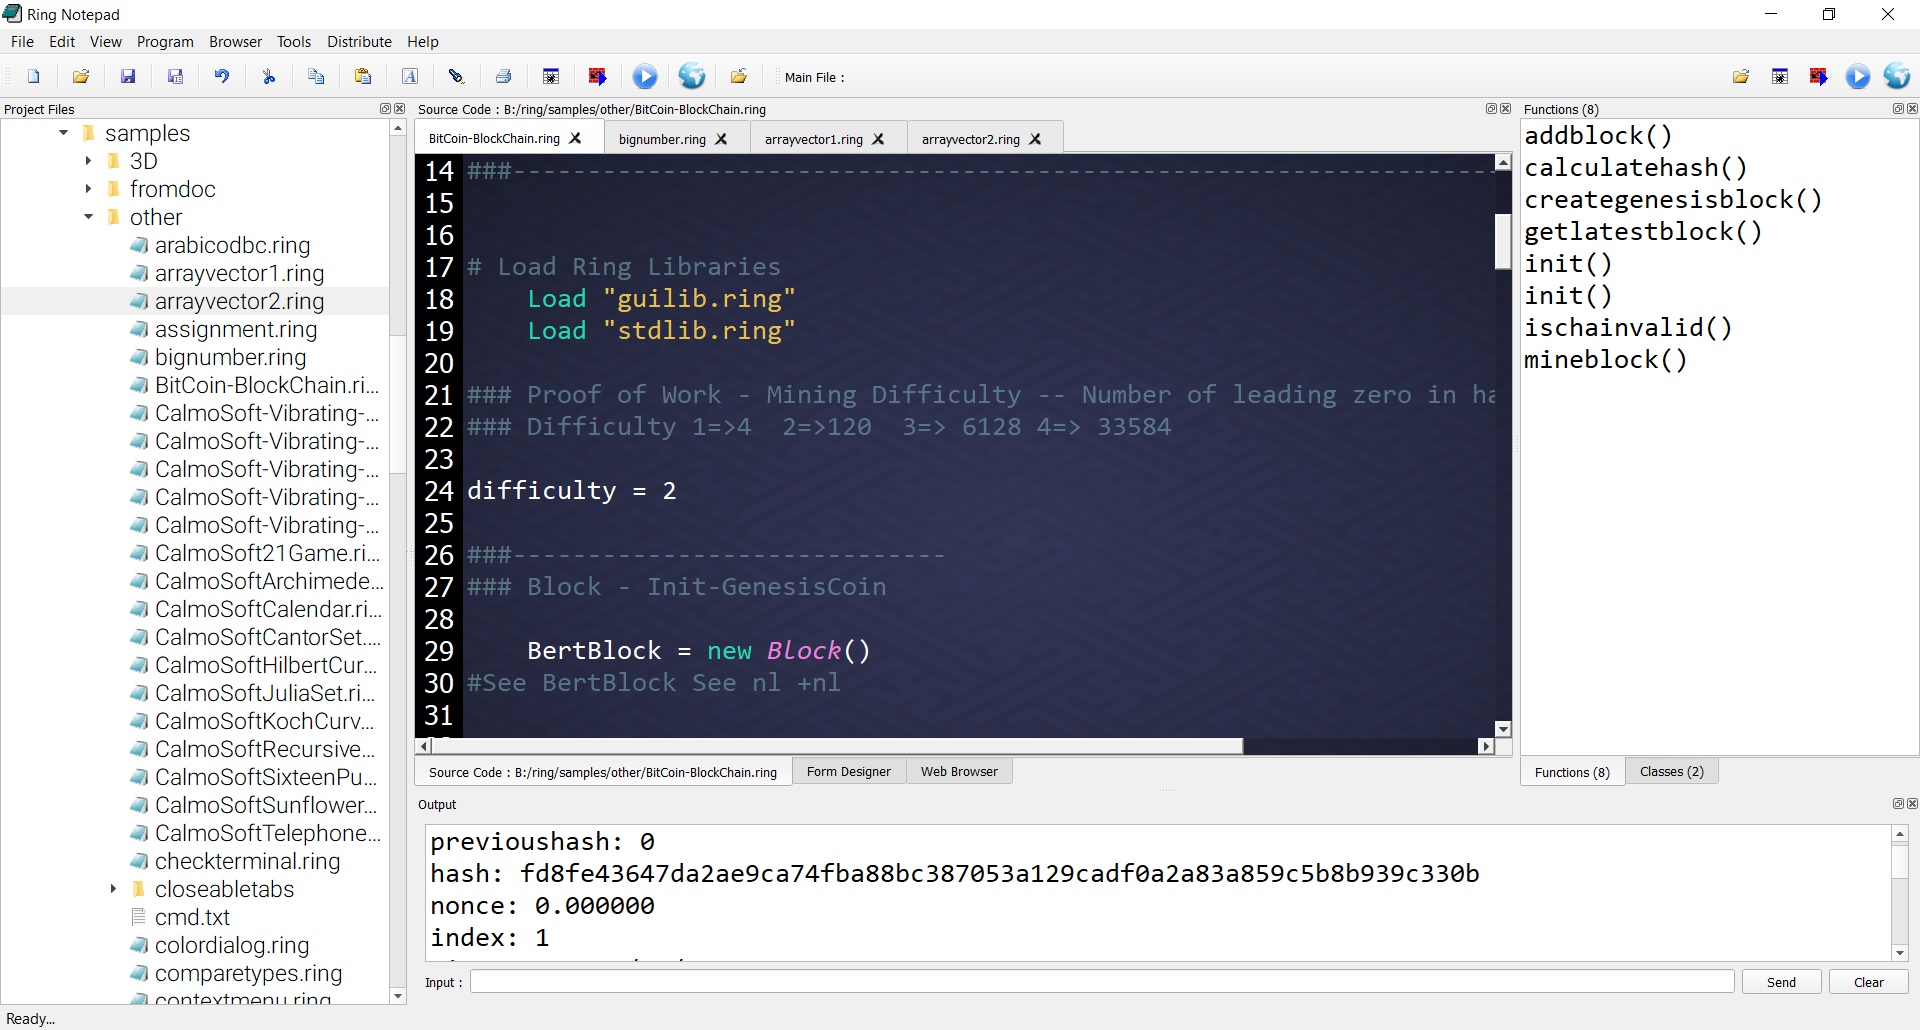Close the arrayvector1.ring tab
This screenshot has height=1030, width=1920.
point(878,139)
